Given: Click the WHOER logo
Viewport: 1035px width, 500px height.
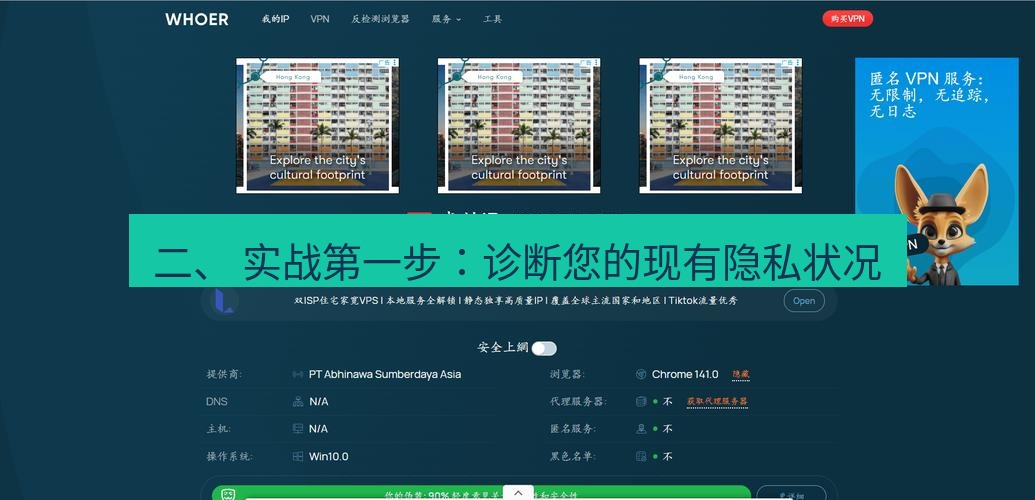Looking at the screenshot, I should pyautogui.click(x=197, y=19).
